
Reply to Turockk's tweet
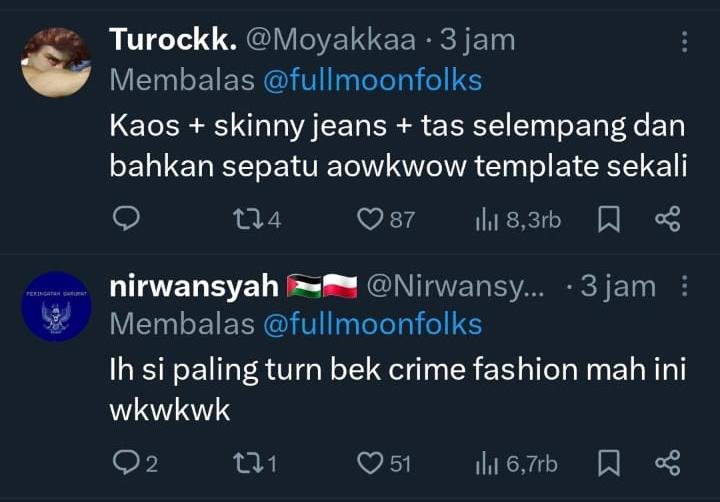click(125, 219)
